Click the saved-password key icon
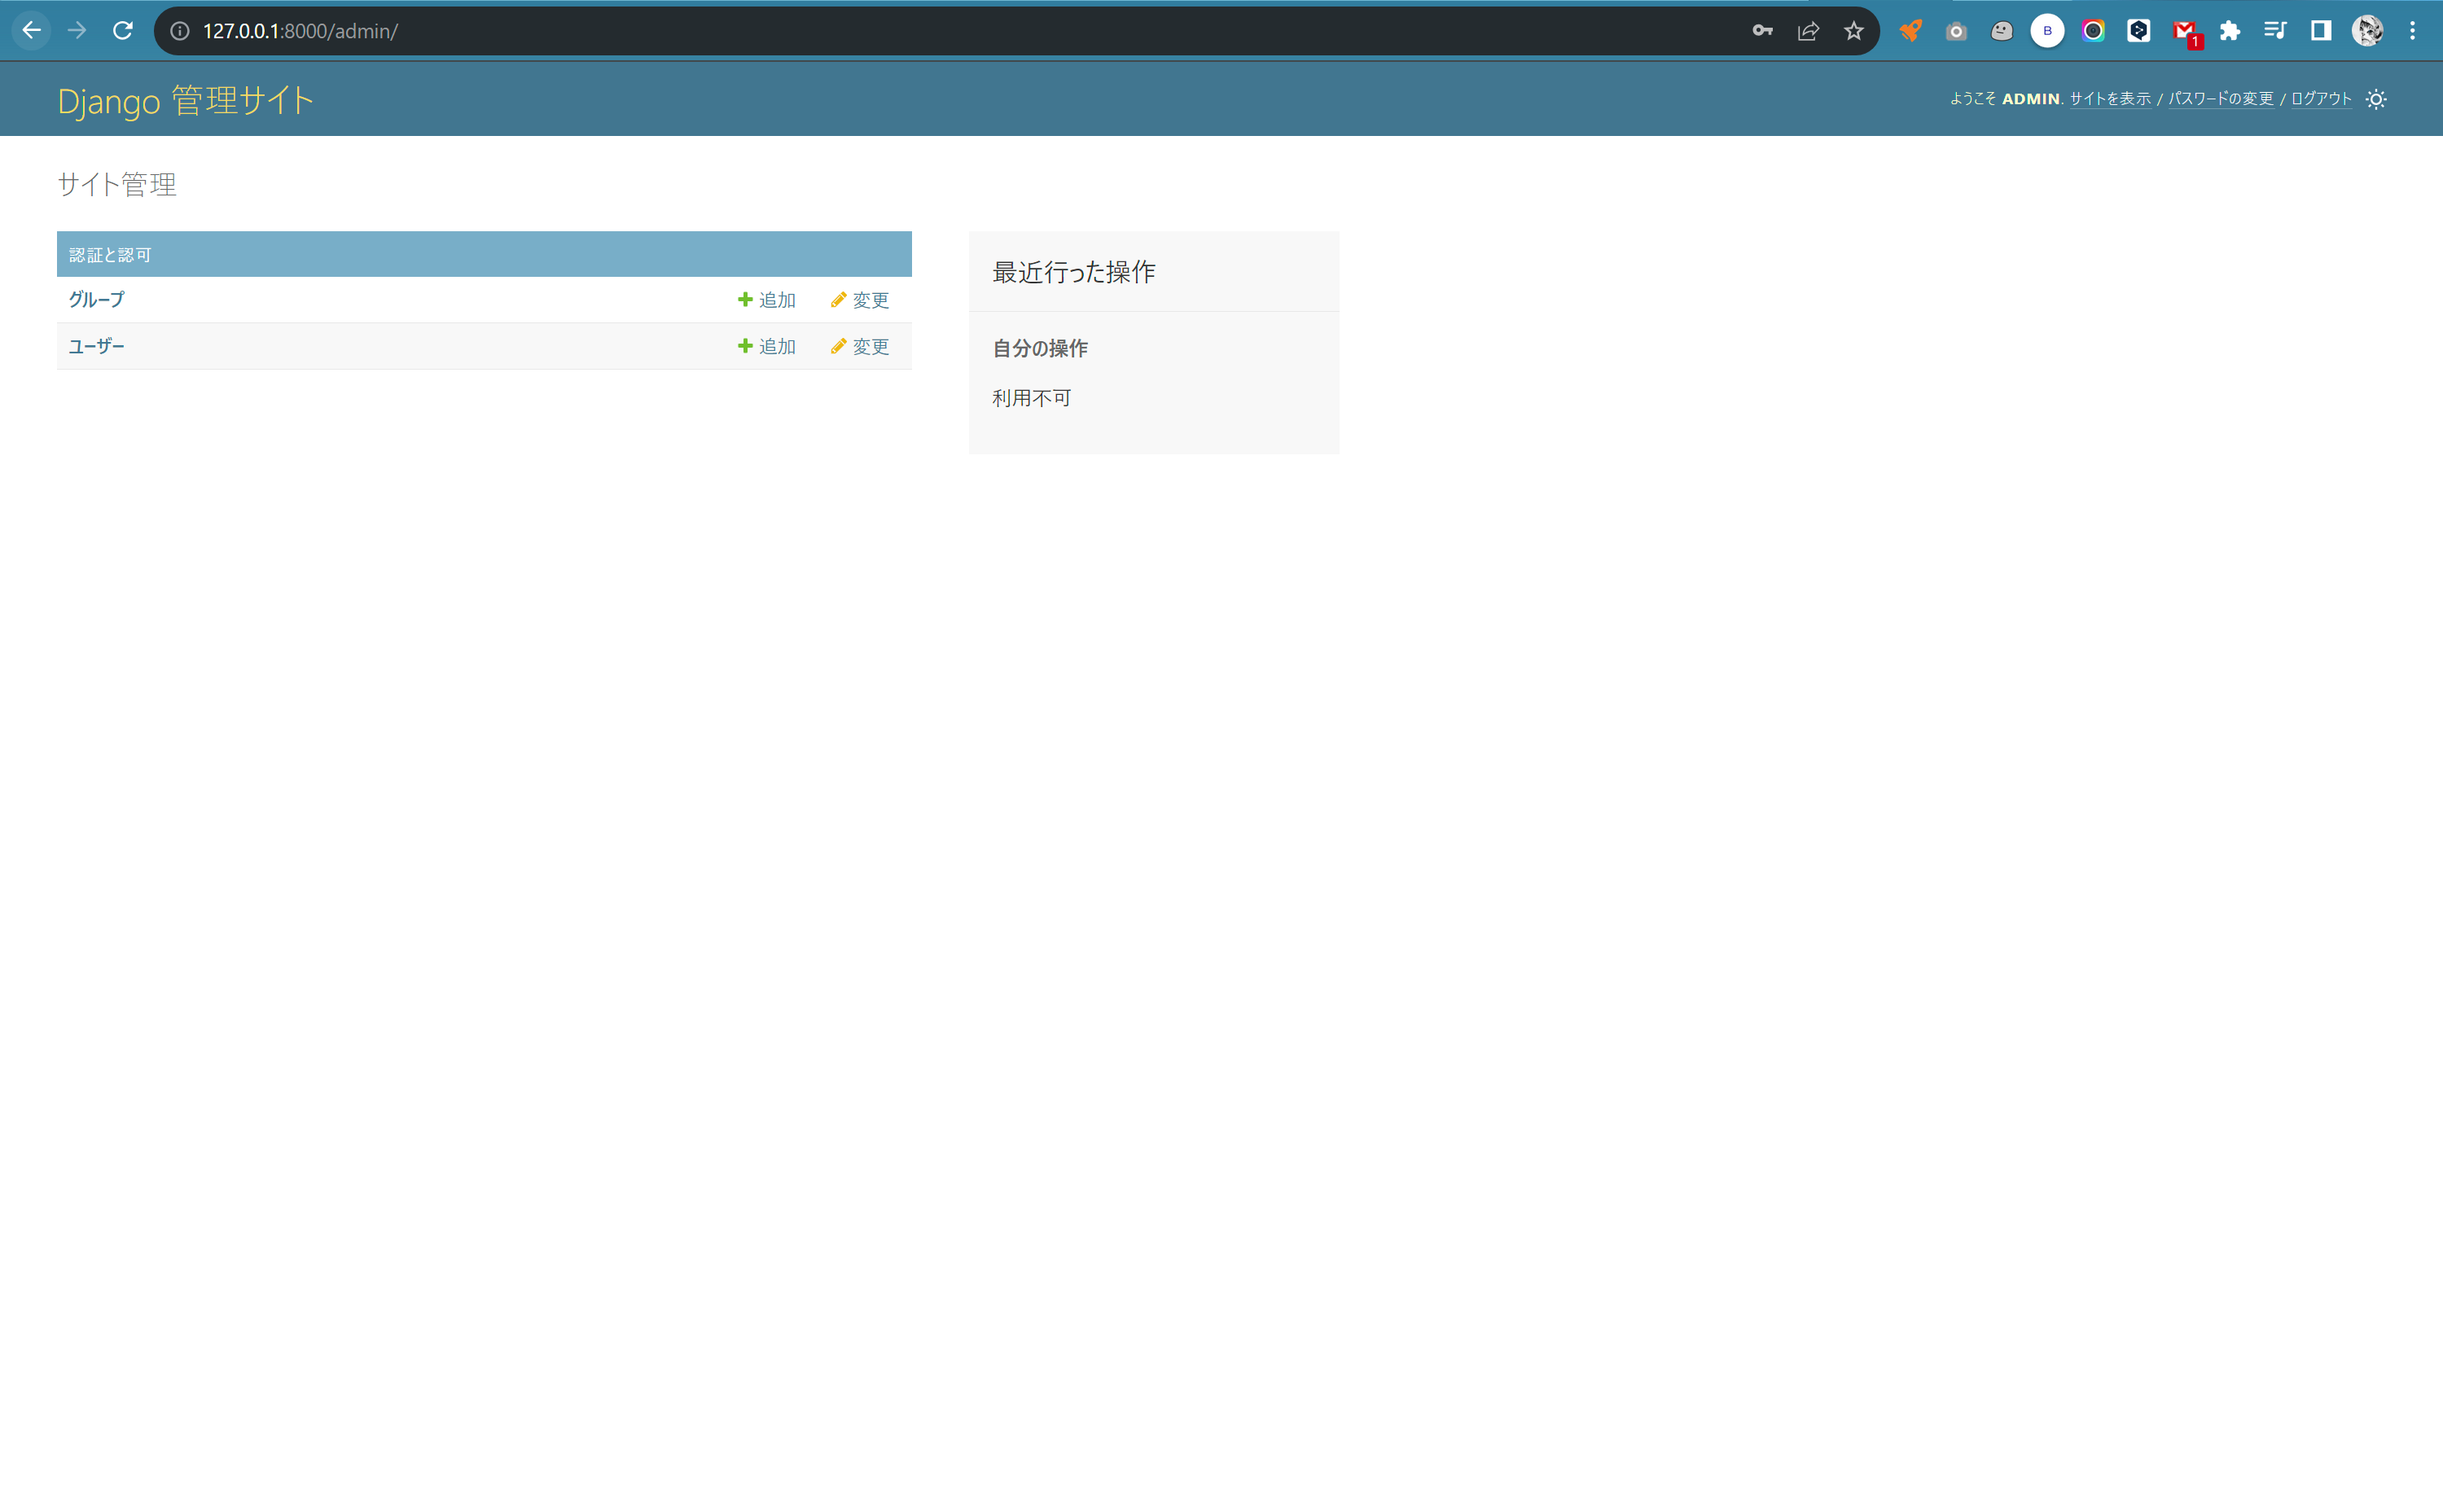2443x1512 pixels. [1764, 31]
